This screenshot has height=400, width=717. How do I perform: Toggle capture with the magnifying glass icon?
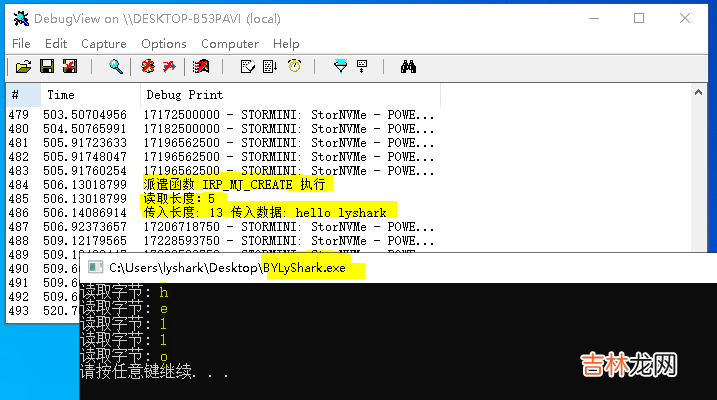(116, 67)
